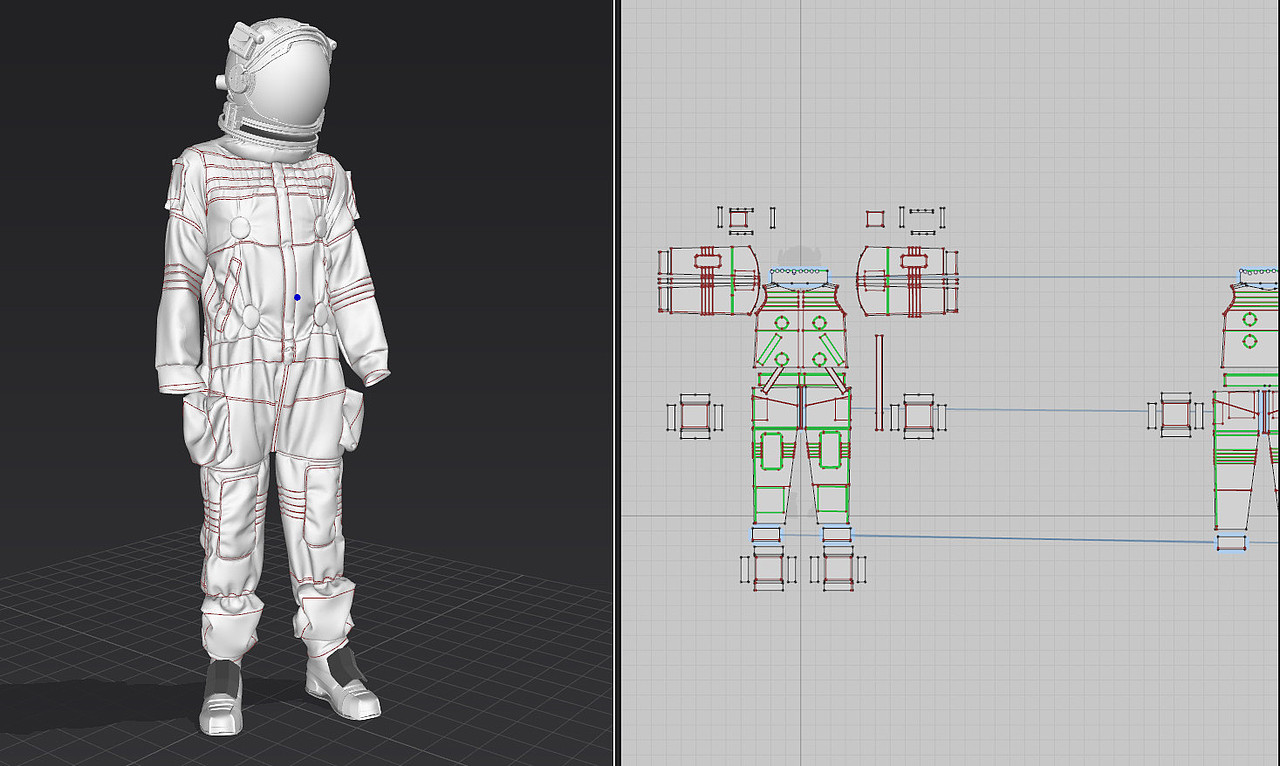Select the partially visible back torso pattern at right edge
This screenshot has width=1280, height=766.
click(1250, 327)
